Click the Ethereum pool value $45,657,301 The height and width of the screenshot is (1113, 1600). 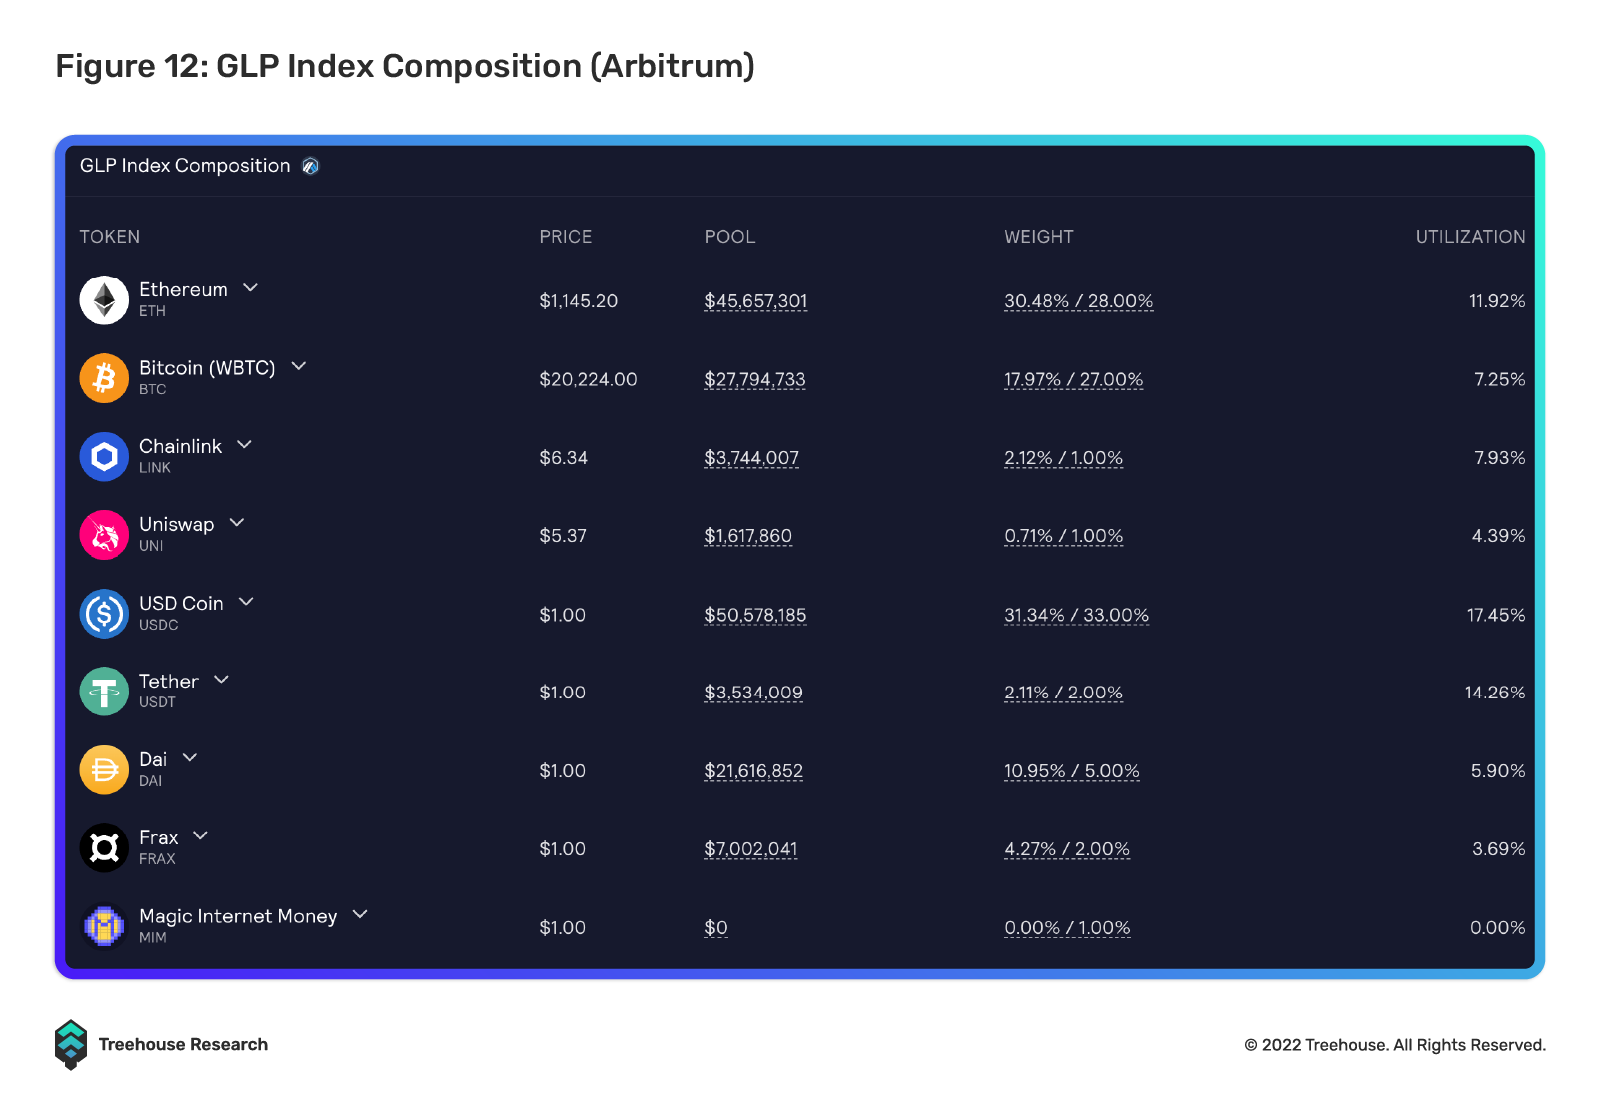(755, 301)
